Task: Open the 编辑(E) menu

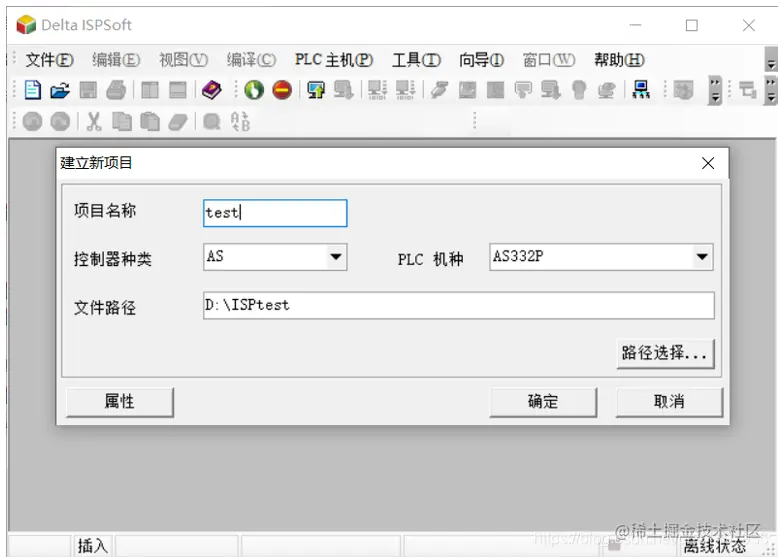Action: [x=116, y=60]
